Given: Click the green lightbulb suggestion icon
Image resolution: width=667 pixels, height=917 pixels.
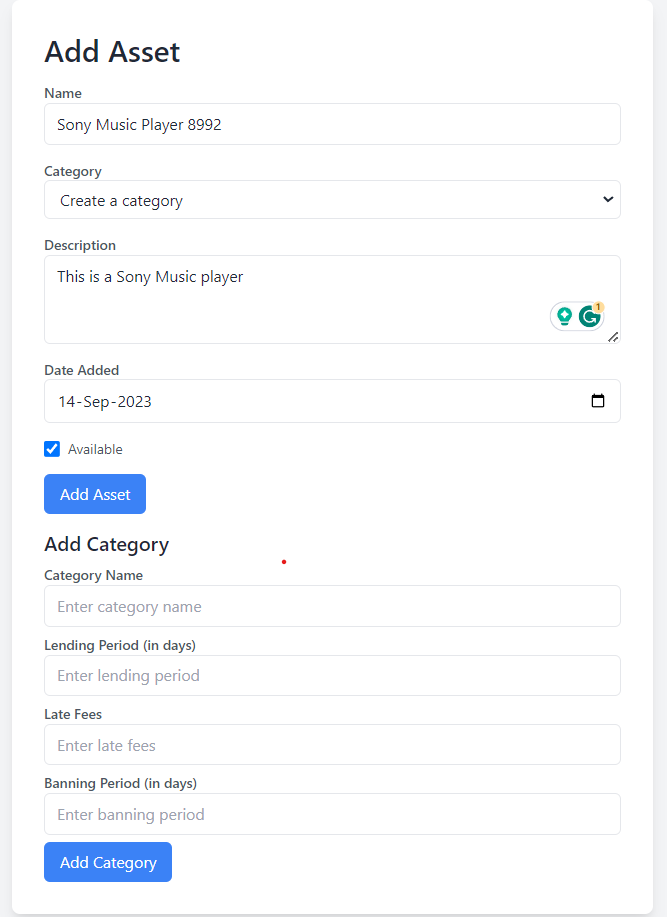Looking at the screenshot, I should [x=564, y=316].
